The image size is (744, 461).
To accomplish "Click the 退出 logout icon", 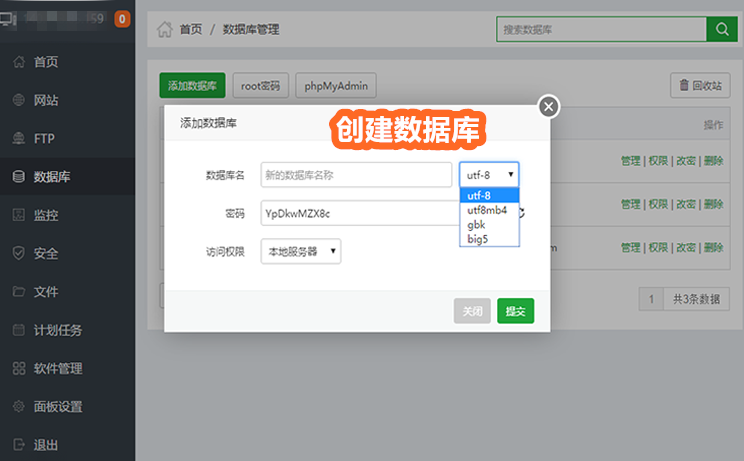I will (18, 445).
